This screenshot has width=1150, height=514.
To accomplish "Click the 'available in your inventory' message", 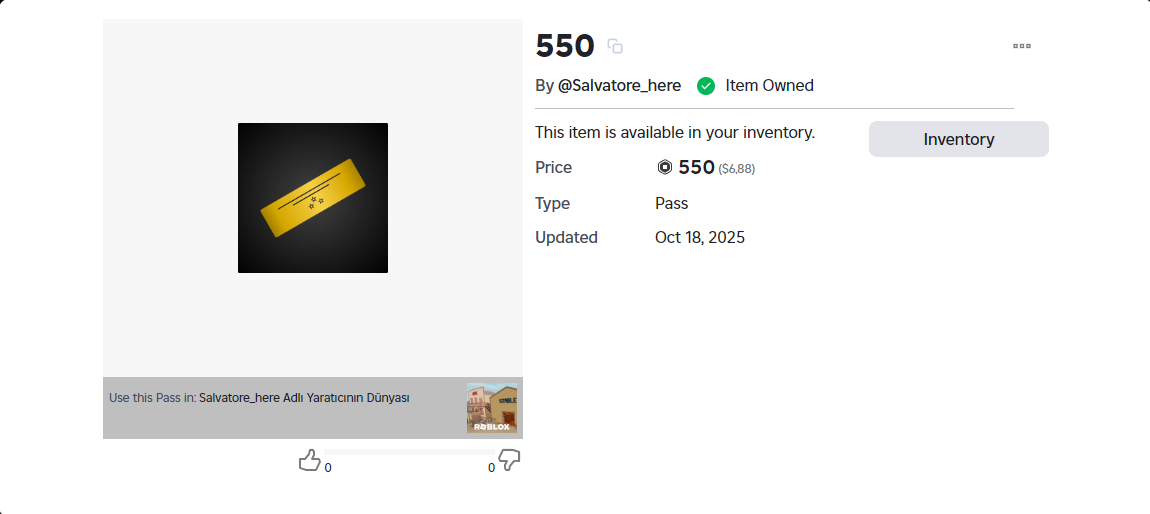I will click(x=675, y=132).
